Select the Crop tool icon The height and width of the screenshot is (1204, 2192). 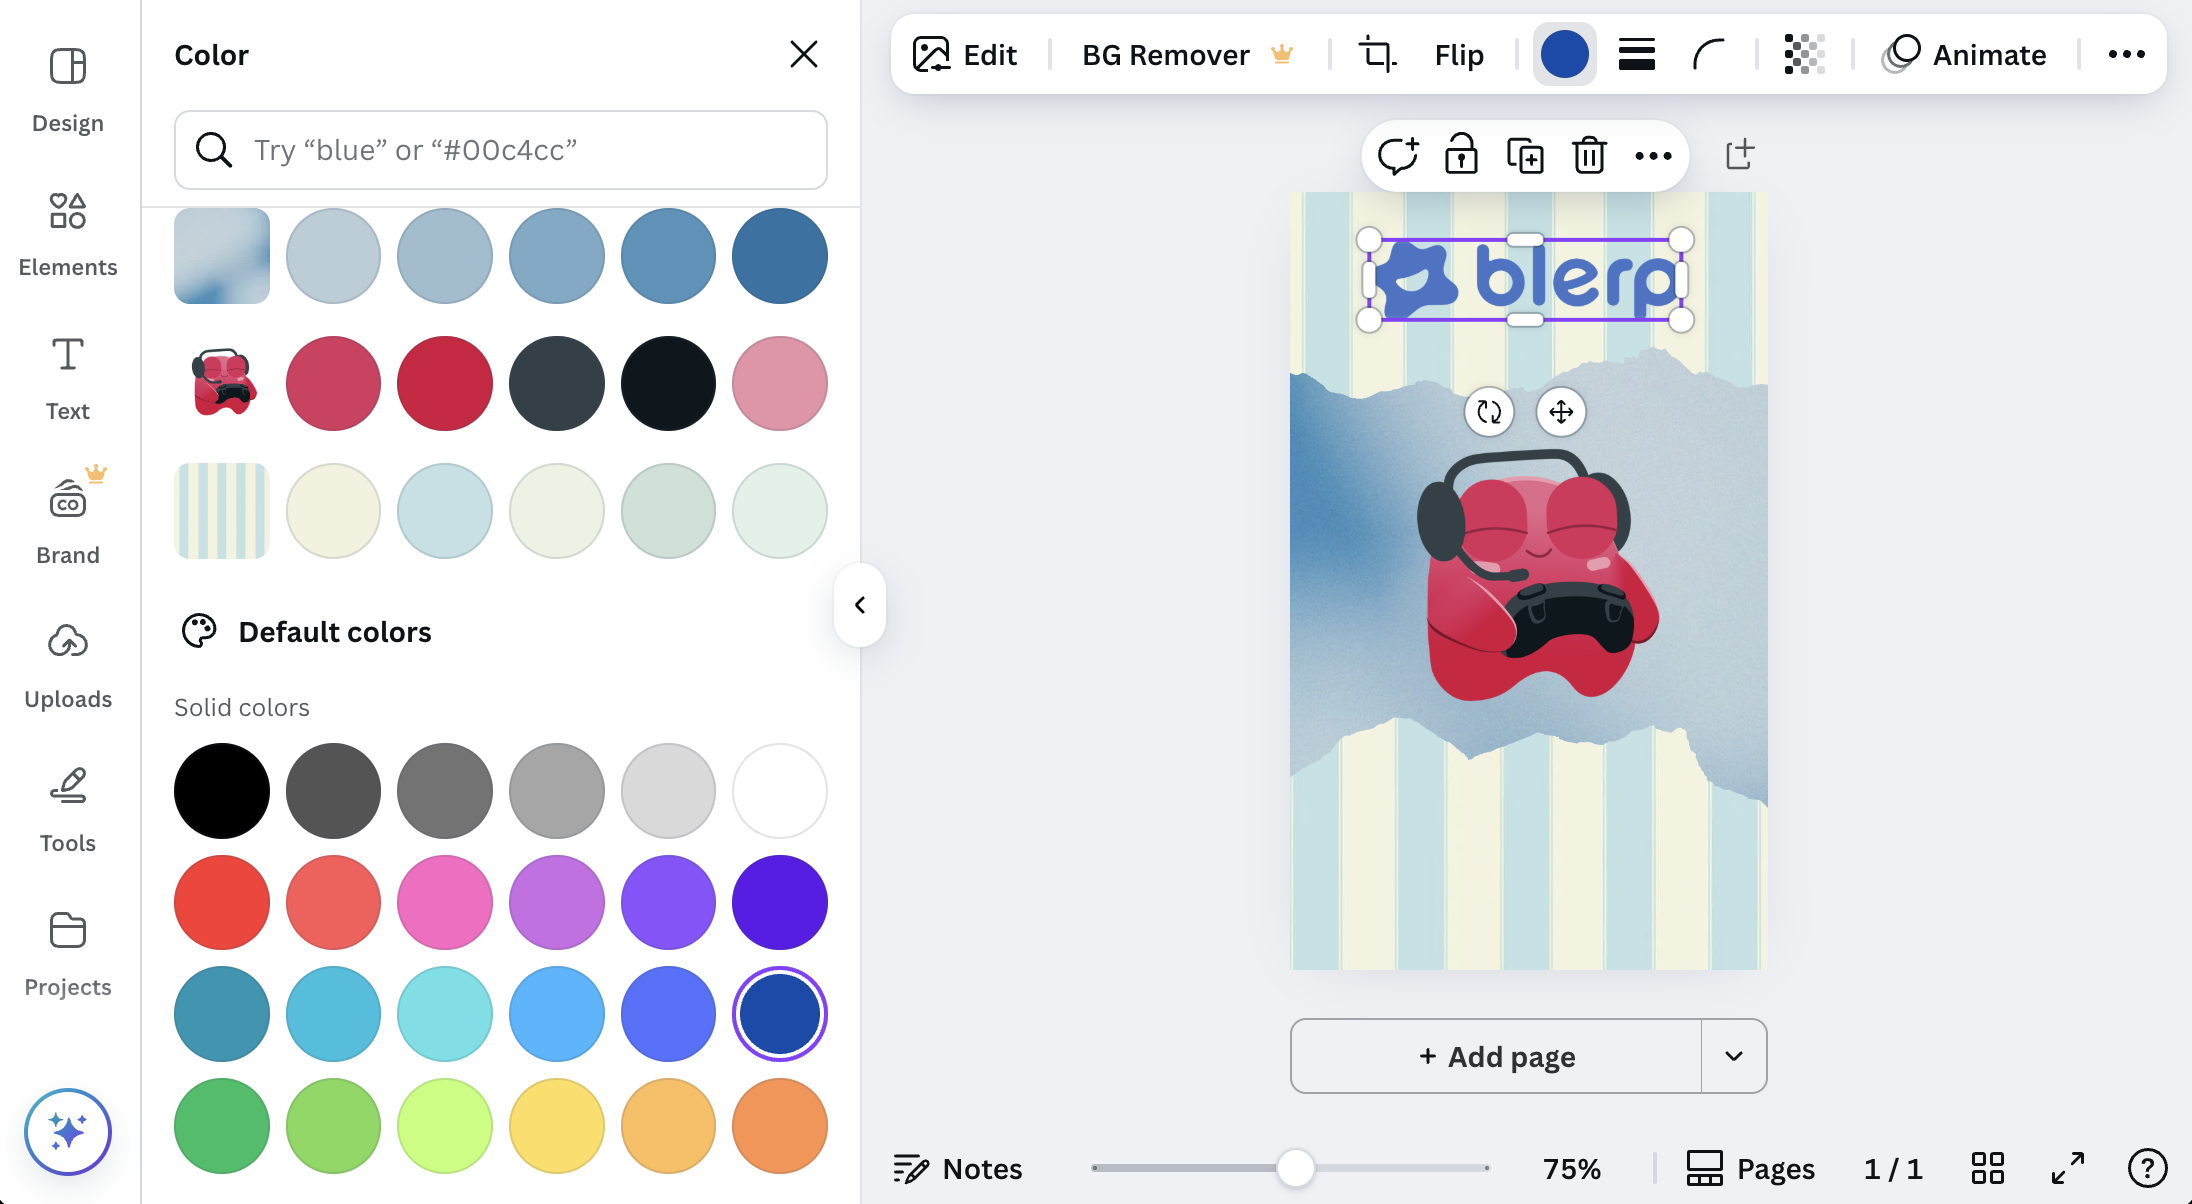[1377, 54]
